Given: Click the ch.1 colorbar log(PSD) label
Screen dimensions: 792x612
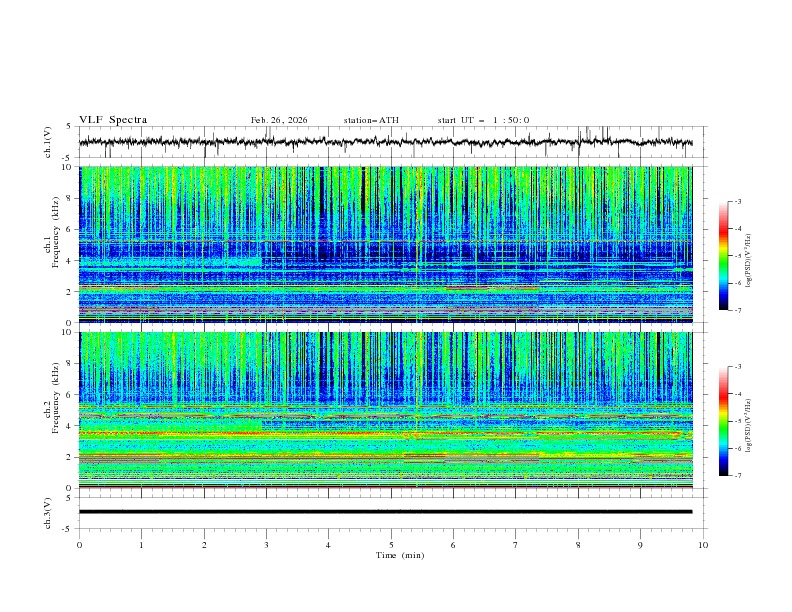Looking at the screenshot, I should pyautogui.click(x=748, y=260).
